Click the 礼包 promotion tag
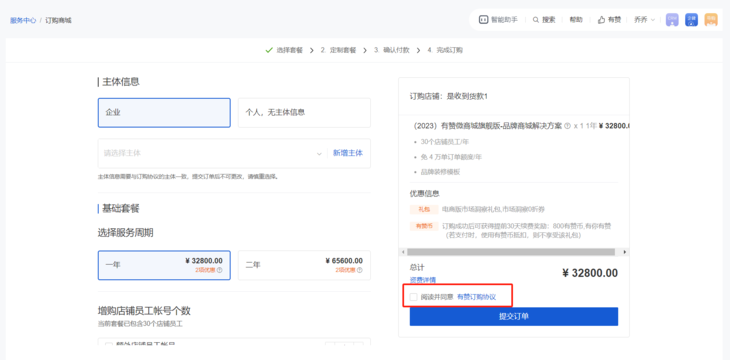Screen dimensions: 730x360 pyautogui.click(x=424, y=210)
